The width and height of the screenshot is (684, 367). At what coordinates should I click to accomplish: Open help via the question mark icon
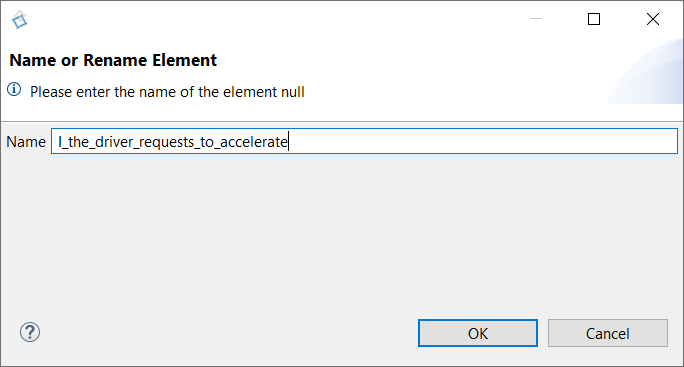coord(30,333)
